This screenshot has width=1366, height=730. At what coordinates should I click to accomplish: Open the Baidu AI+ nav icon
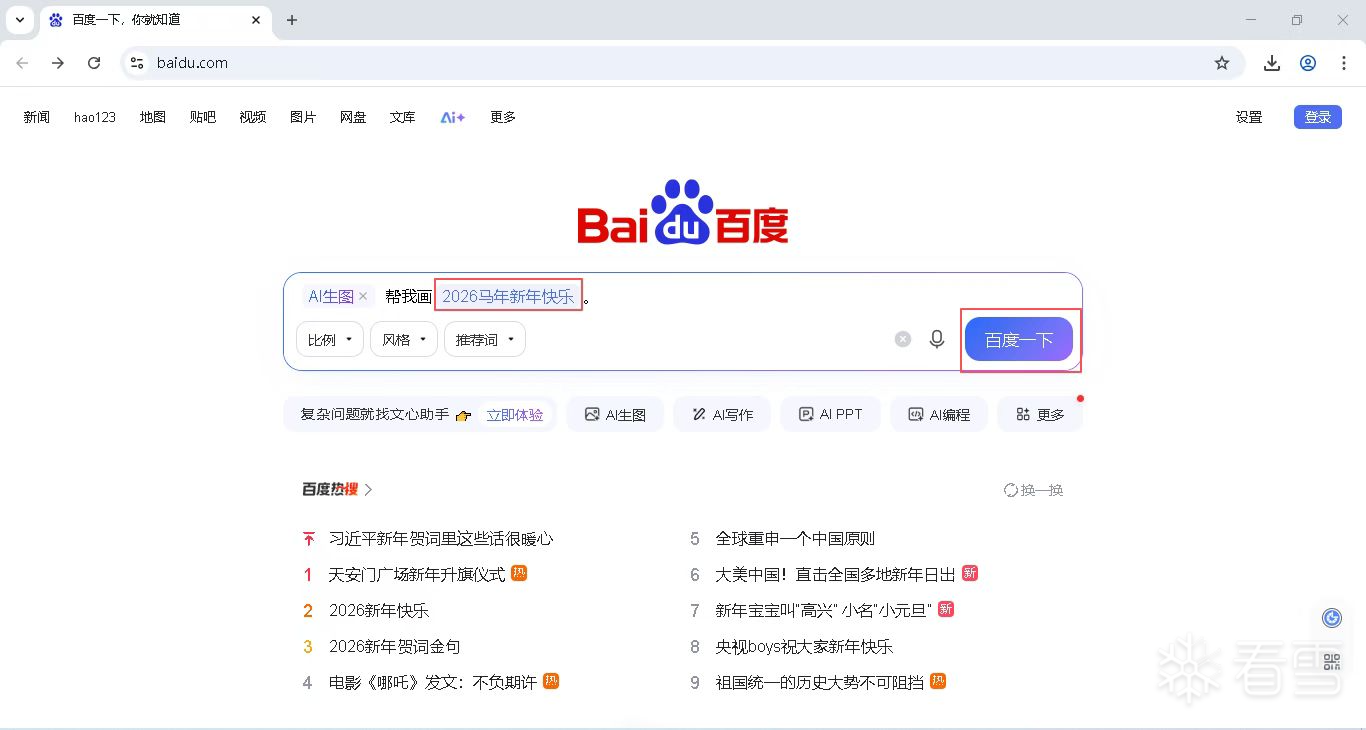click(x=453, y=117)
